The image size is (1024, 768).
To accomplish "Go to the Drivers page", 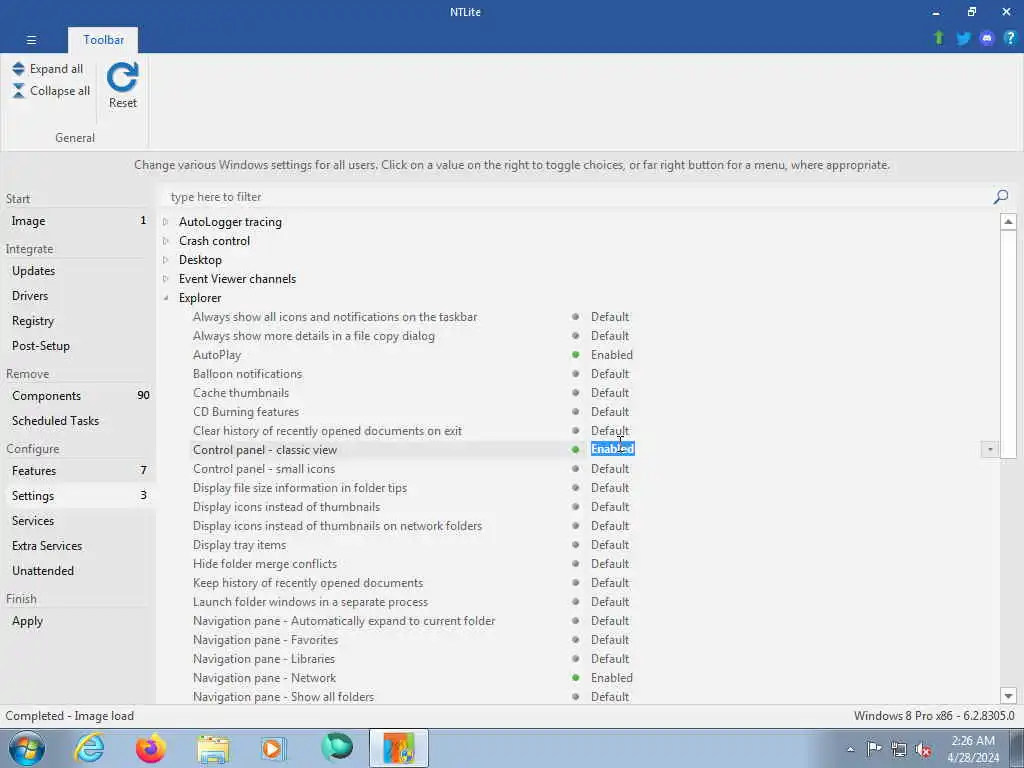I will (78, 296).
